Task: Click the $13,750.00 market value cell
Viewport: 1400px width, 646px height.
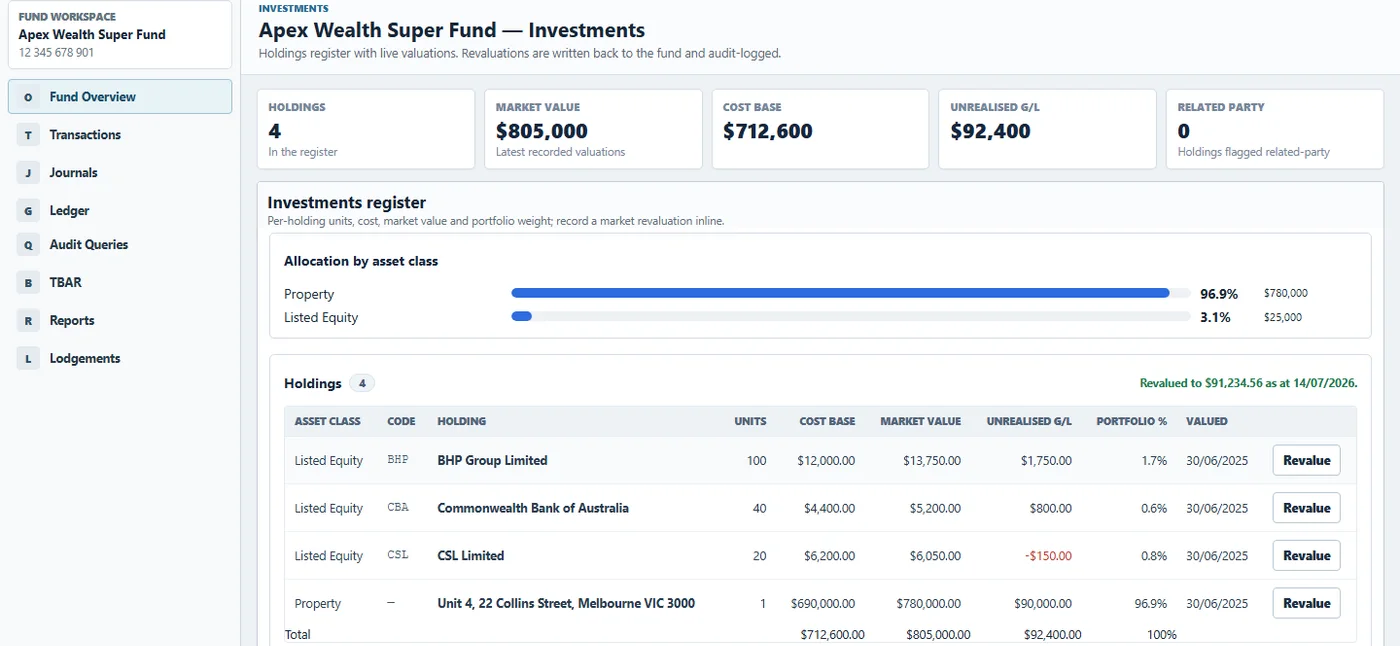Action: 931,461
